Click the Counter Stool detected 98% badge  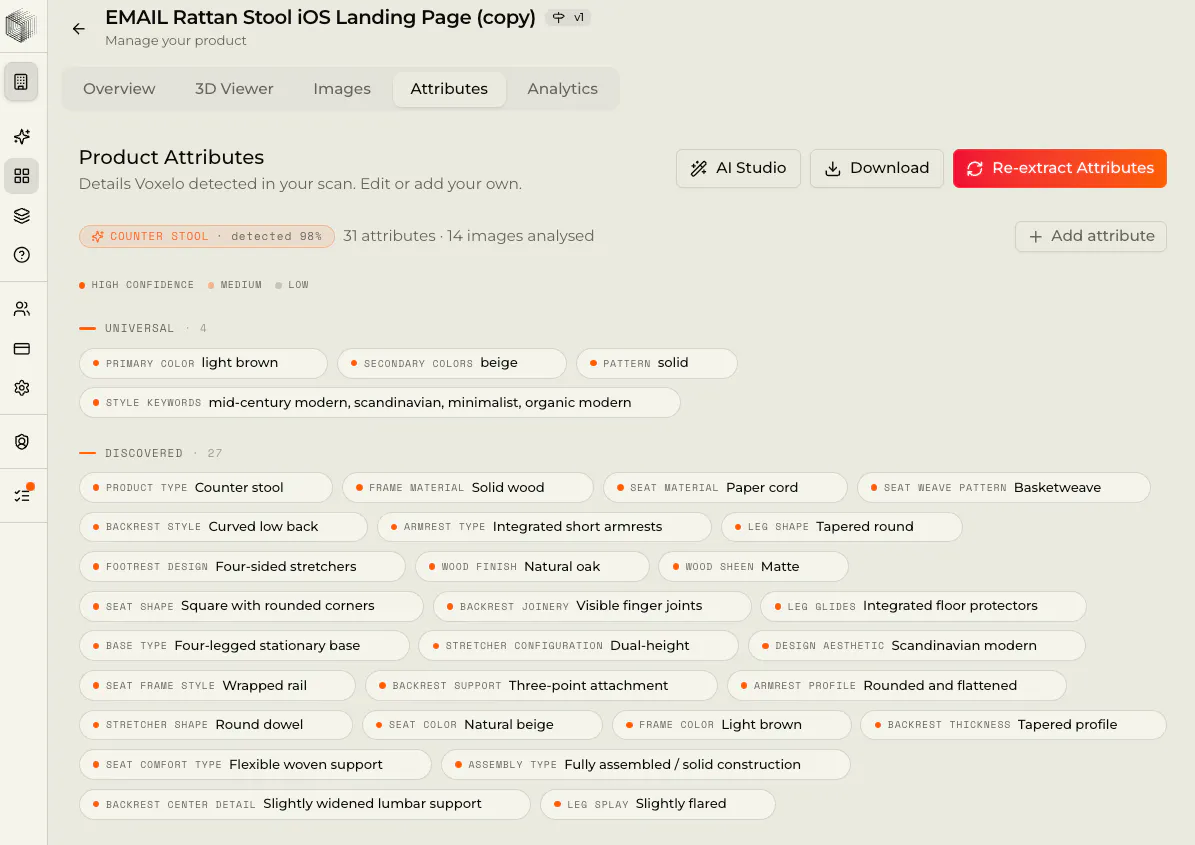207,236
